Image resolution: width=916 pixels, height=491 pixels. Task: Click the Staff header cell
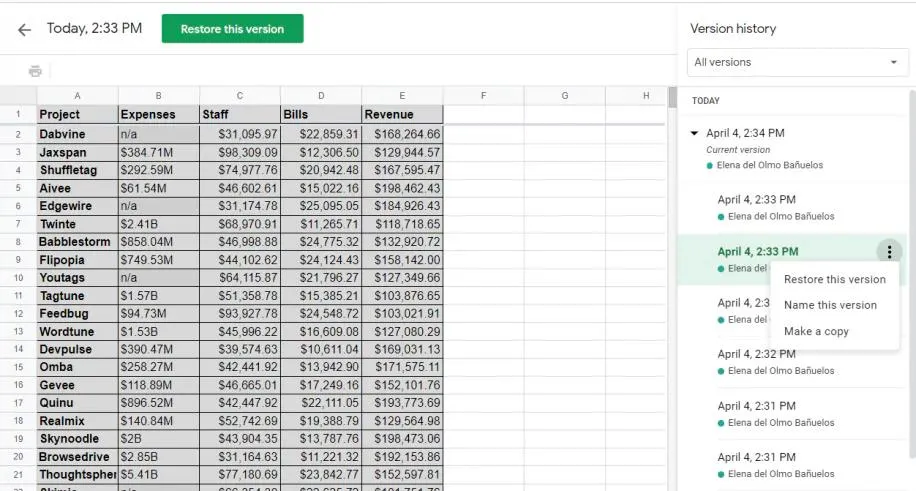240,115
